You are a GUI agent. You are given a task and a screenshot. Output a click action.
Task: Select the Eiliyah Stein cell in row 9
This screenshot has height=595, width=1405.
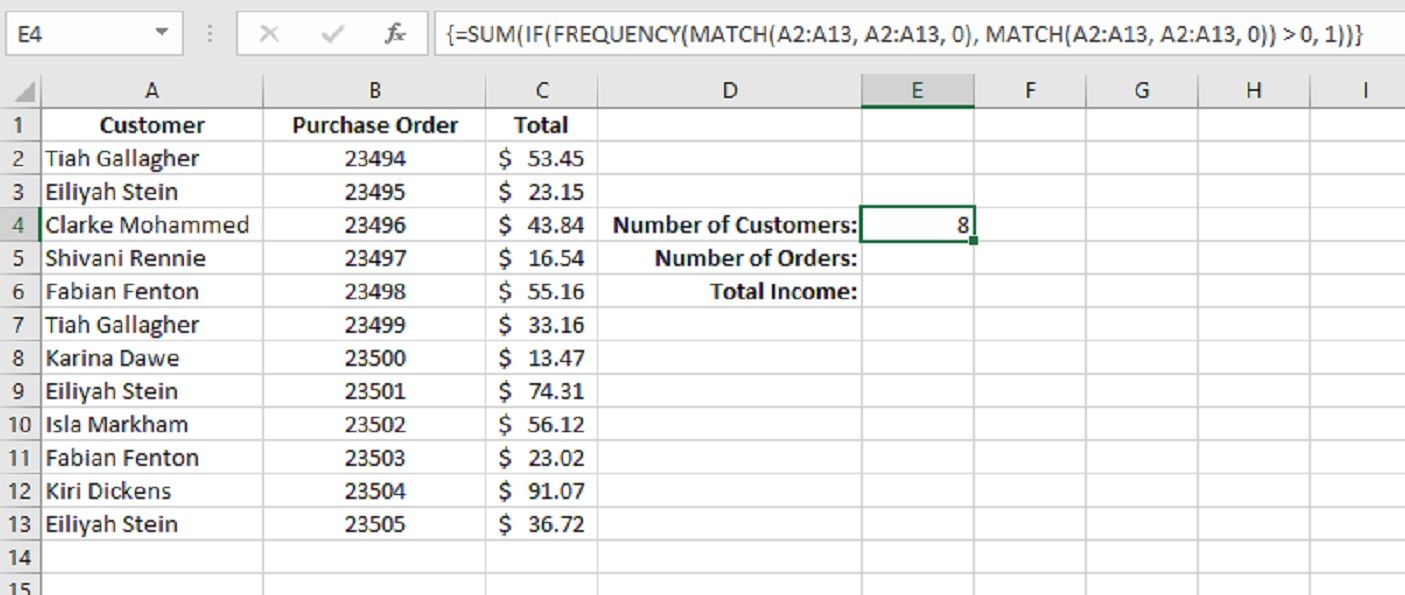152,391
